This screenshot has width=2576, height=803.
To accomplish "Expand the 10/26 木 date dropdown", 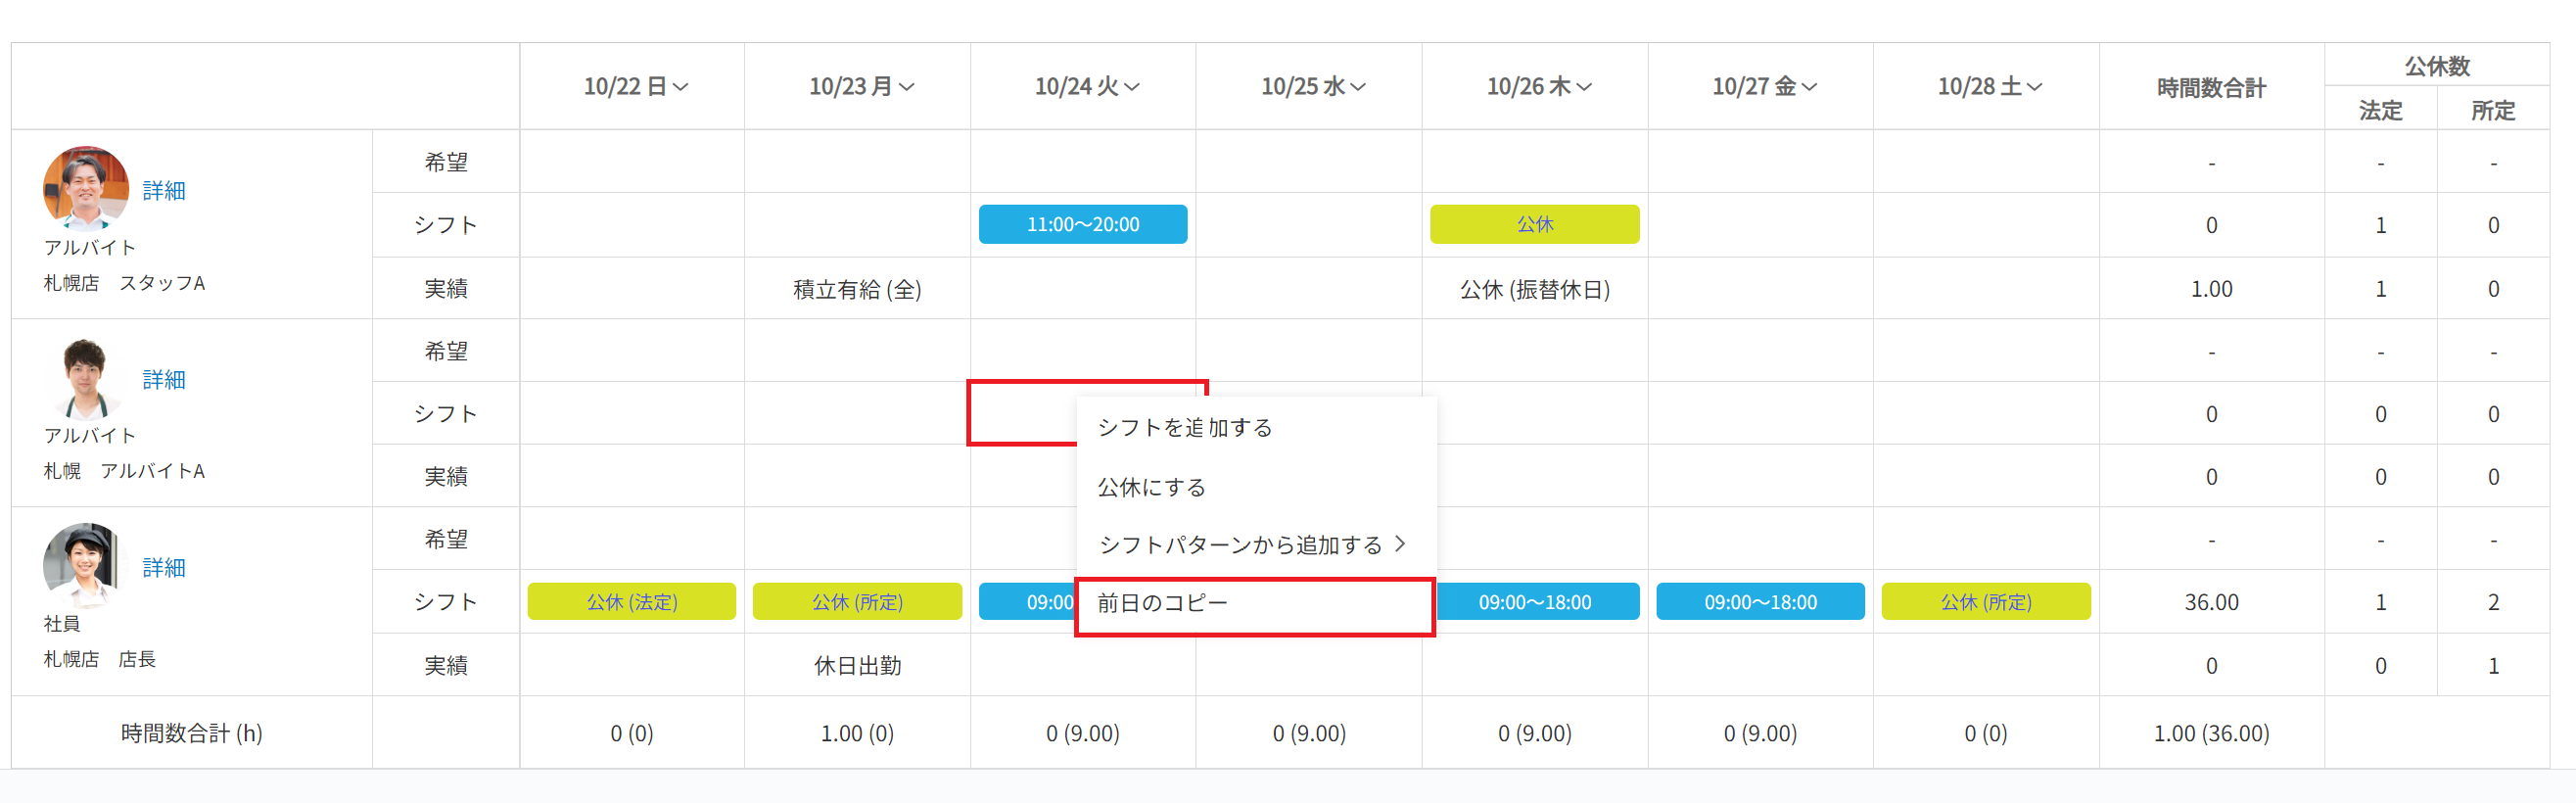I will (x=1539, y=87).
